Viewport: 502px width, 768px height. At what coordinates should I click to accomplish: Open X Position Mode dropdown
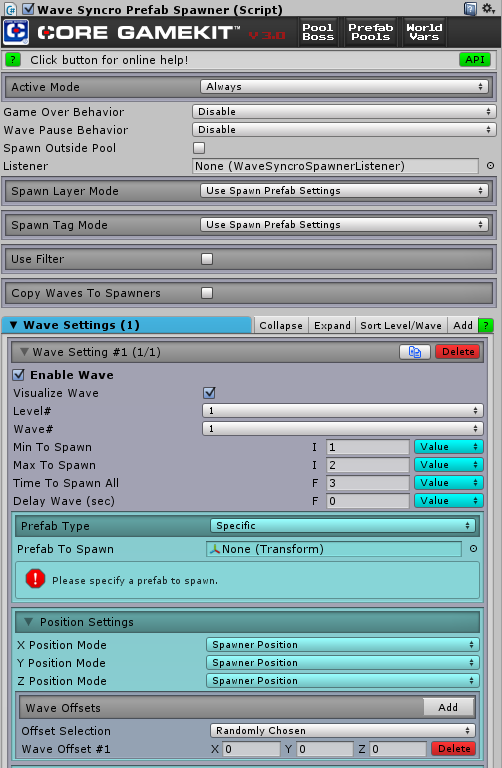coord(343,645)
